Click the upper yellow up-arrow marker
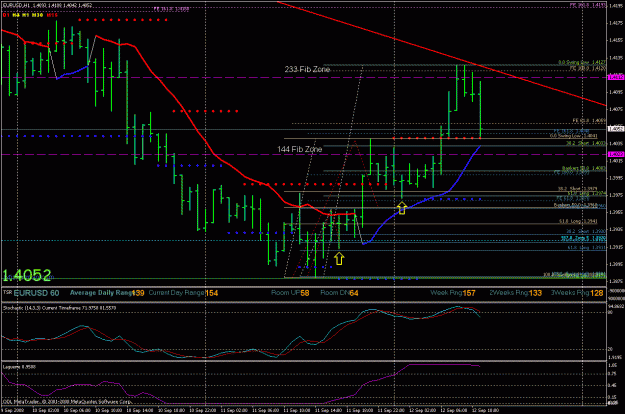The width and height of the screenshot is (625, 414). (401, 208)
